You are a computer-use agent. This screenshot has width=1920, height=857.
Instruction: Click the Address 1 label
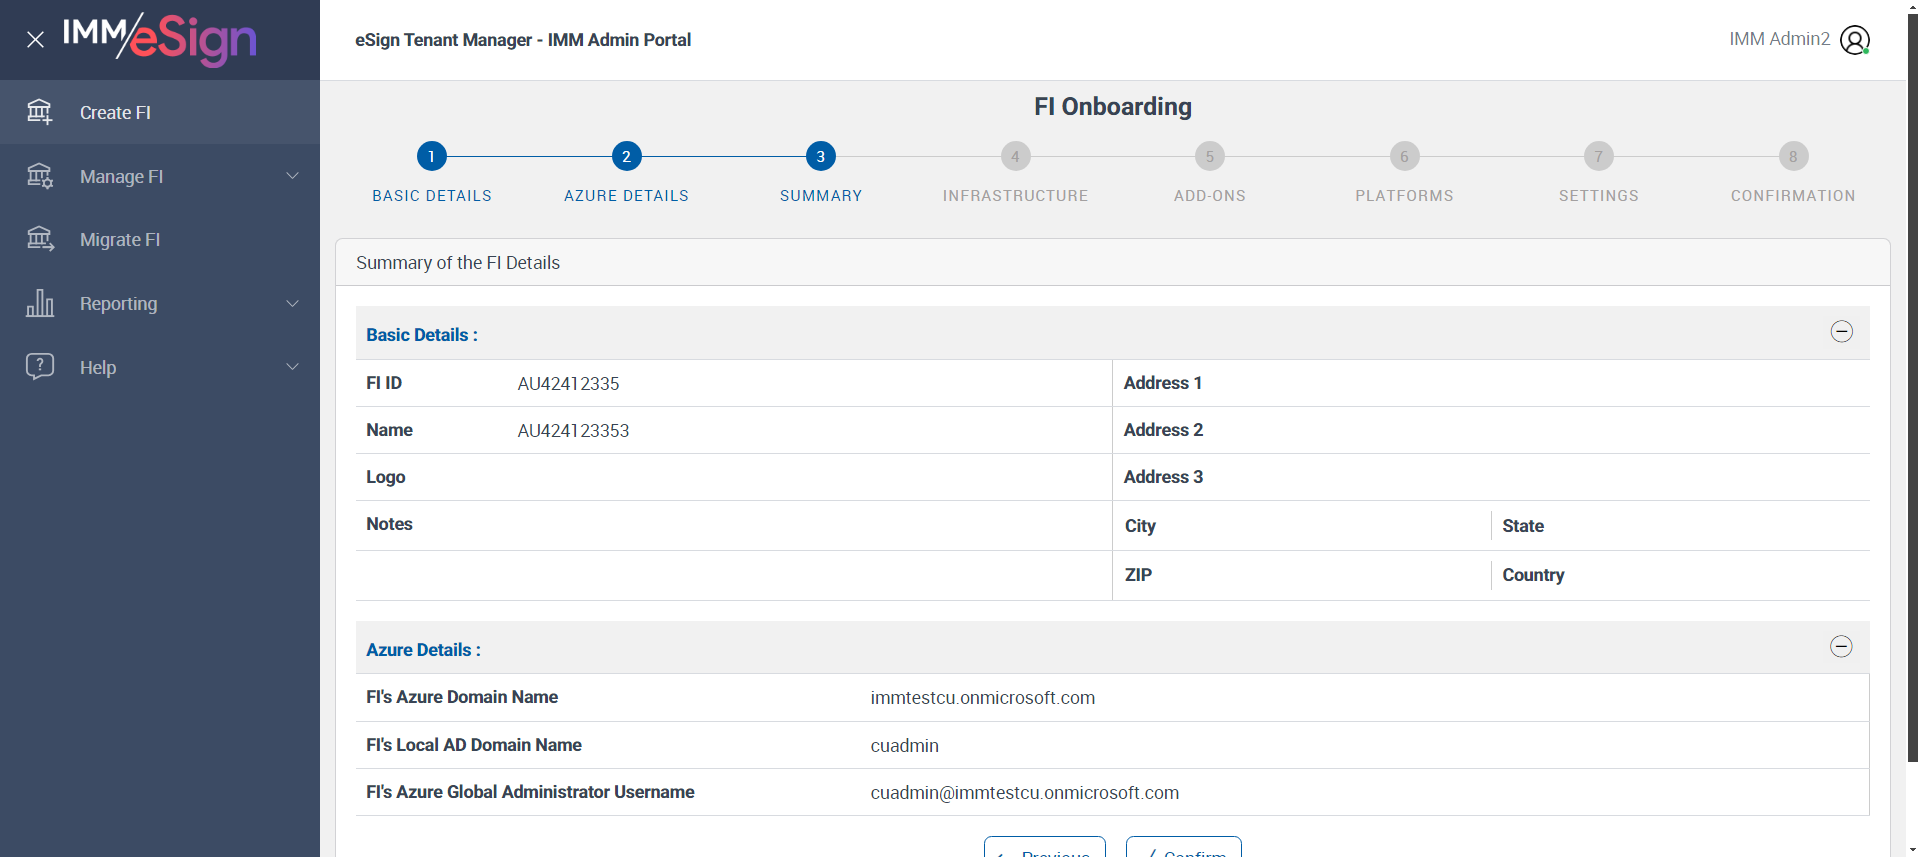click(1163, 383)
